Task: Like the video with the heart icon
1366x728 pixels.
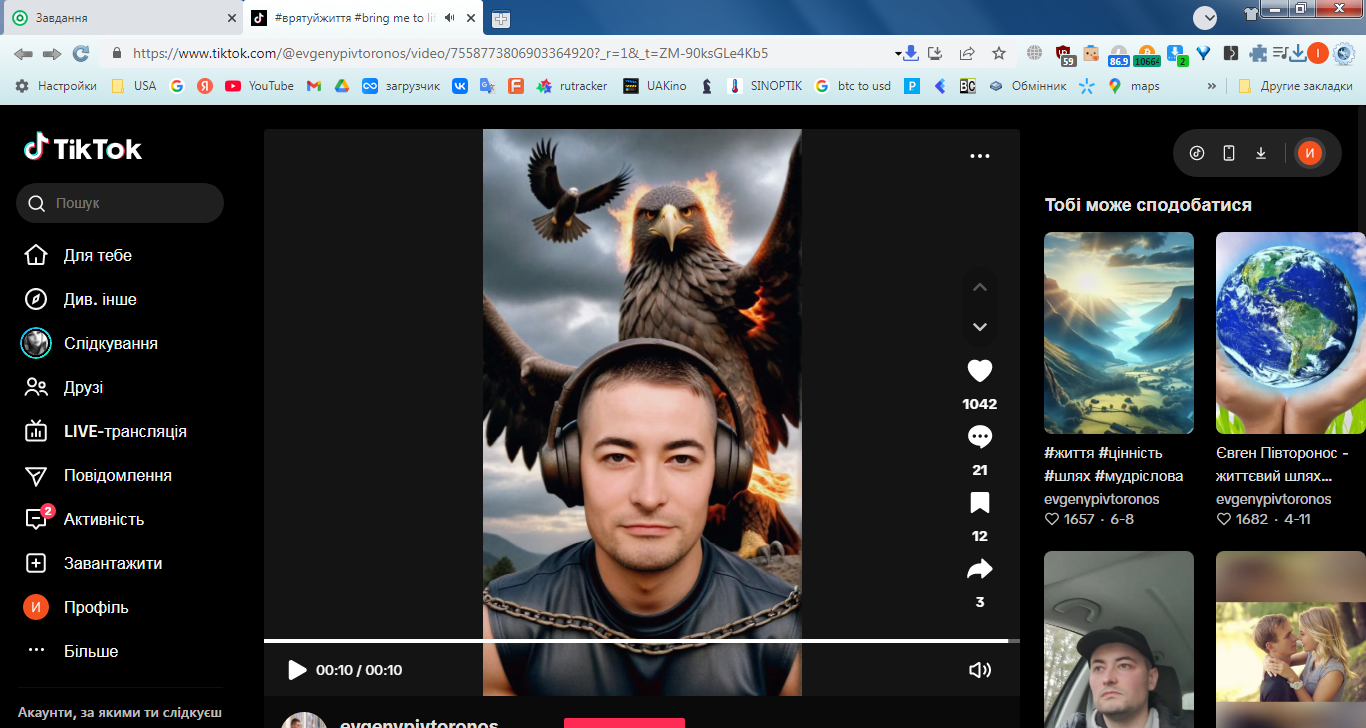Action: (979, 371)
